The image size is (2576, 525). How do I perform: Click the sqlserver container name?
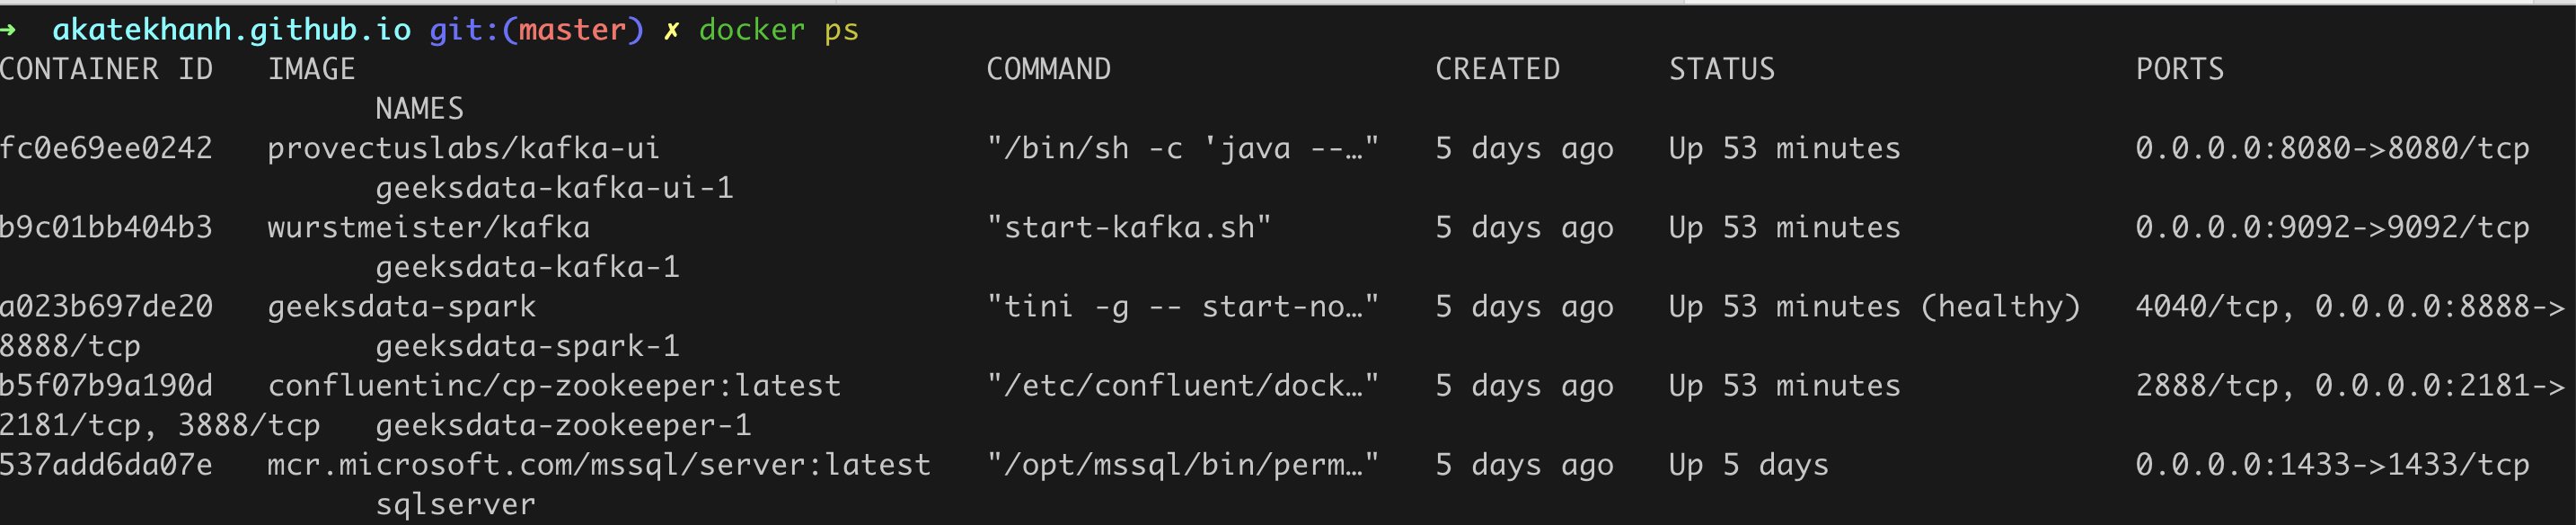pos(456,505)
